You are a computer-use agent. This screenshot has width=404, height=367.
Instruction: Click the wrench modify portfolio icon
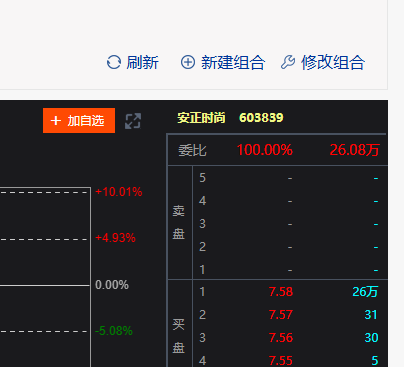click(288, 62)
